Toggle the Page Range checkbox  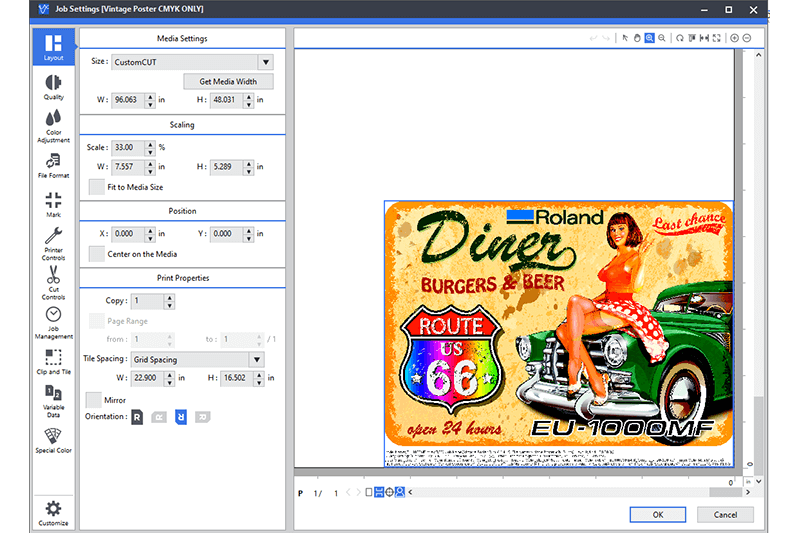pos(97,321)
